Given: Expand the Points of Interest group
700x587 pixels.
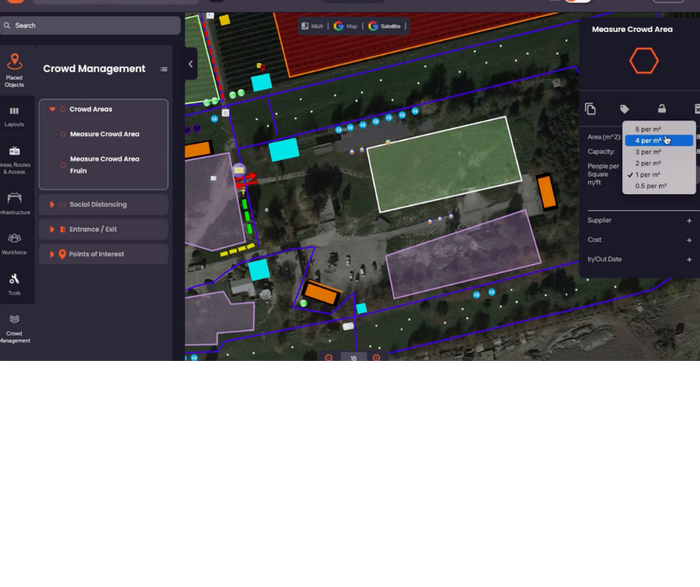Looking at the screenshot, I should point(97,254).
